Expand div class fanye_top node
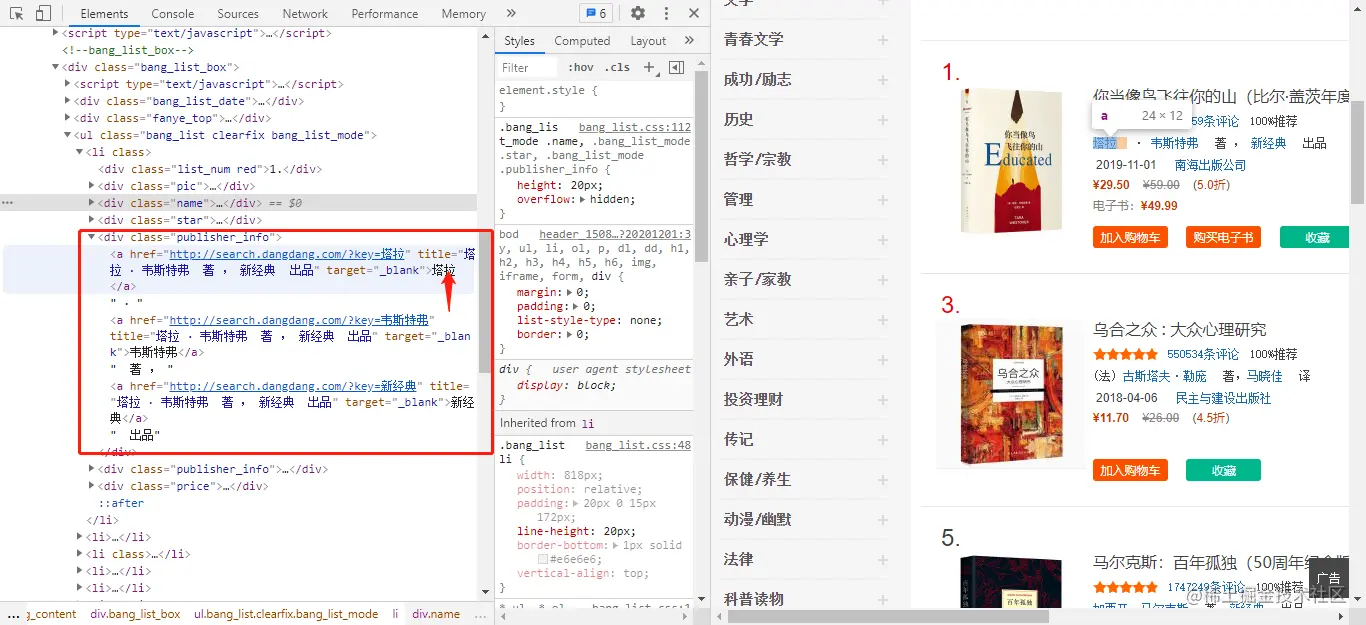 tap(68, 118)
